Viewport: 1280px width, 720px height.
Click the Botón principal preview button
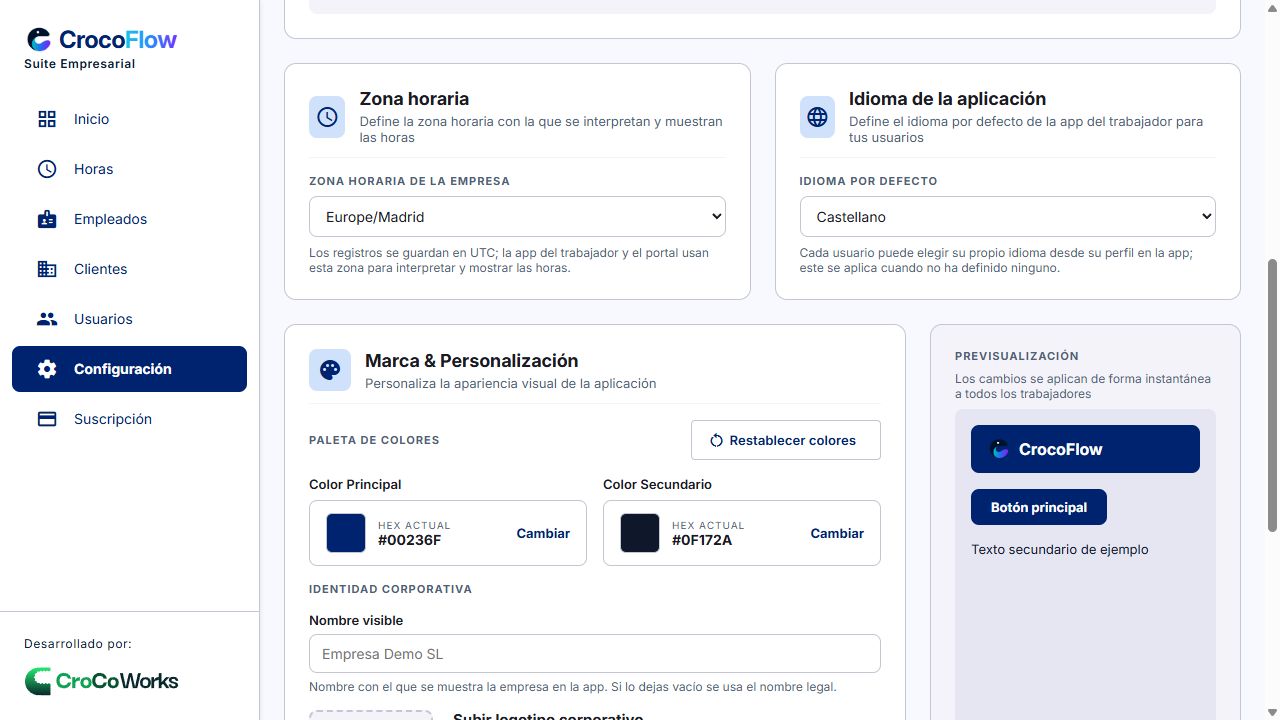(x=1039, y=507)
